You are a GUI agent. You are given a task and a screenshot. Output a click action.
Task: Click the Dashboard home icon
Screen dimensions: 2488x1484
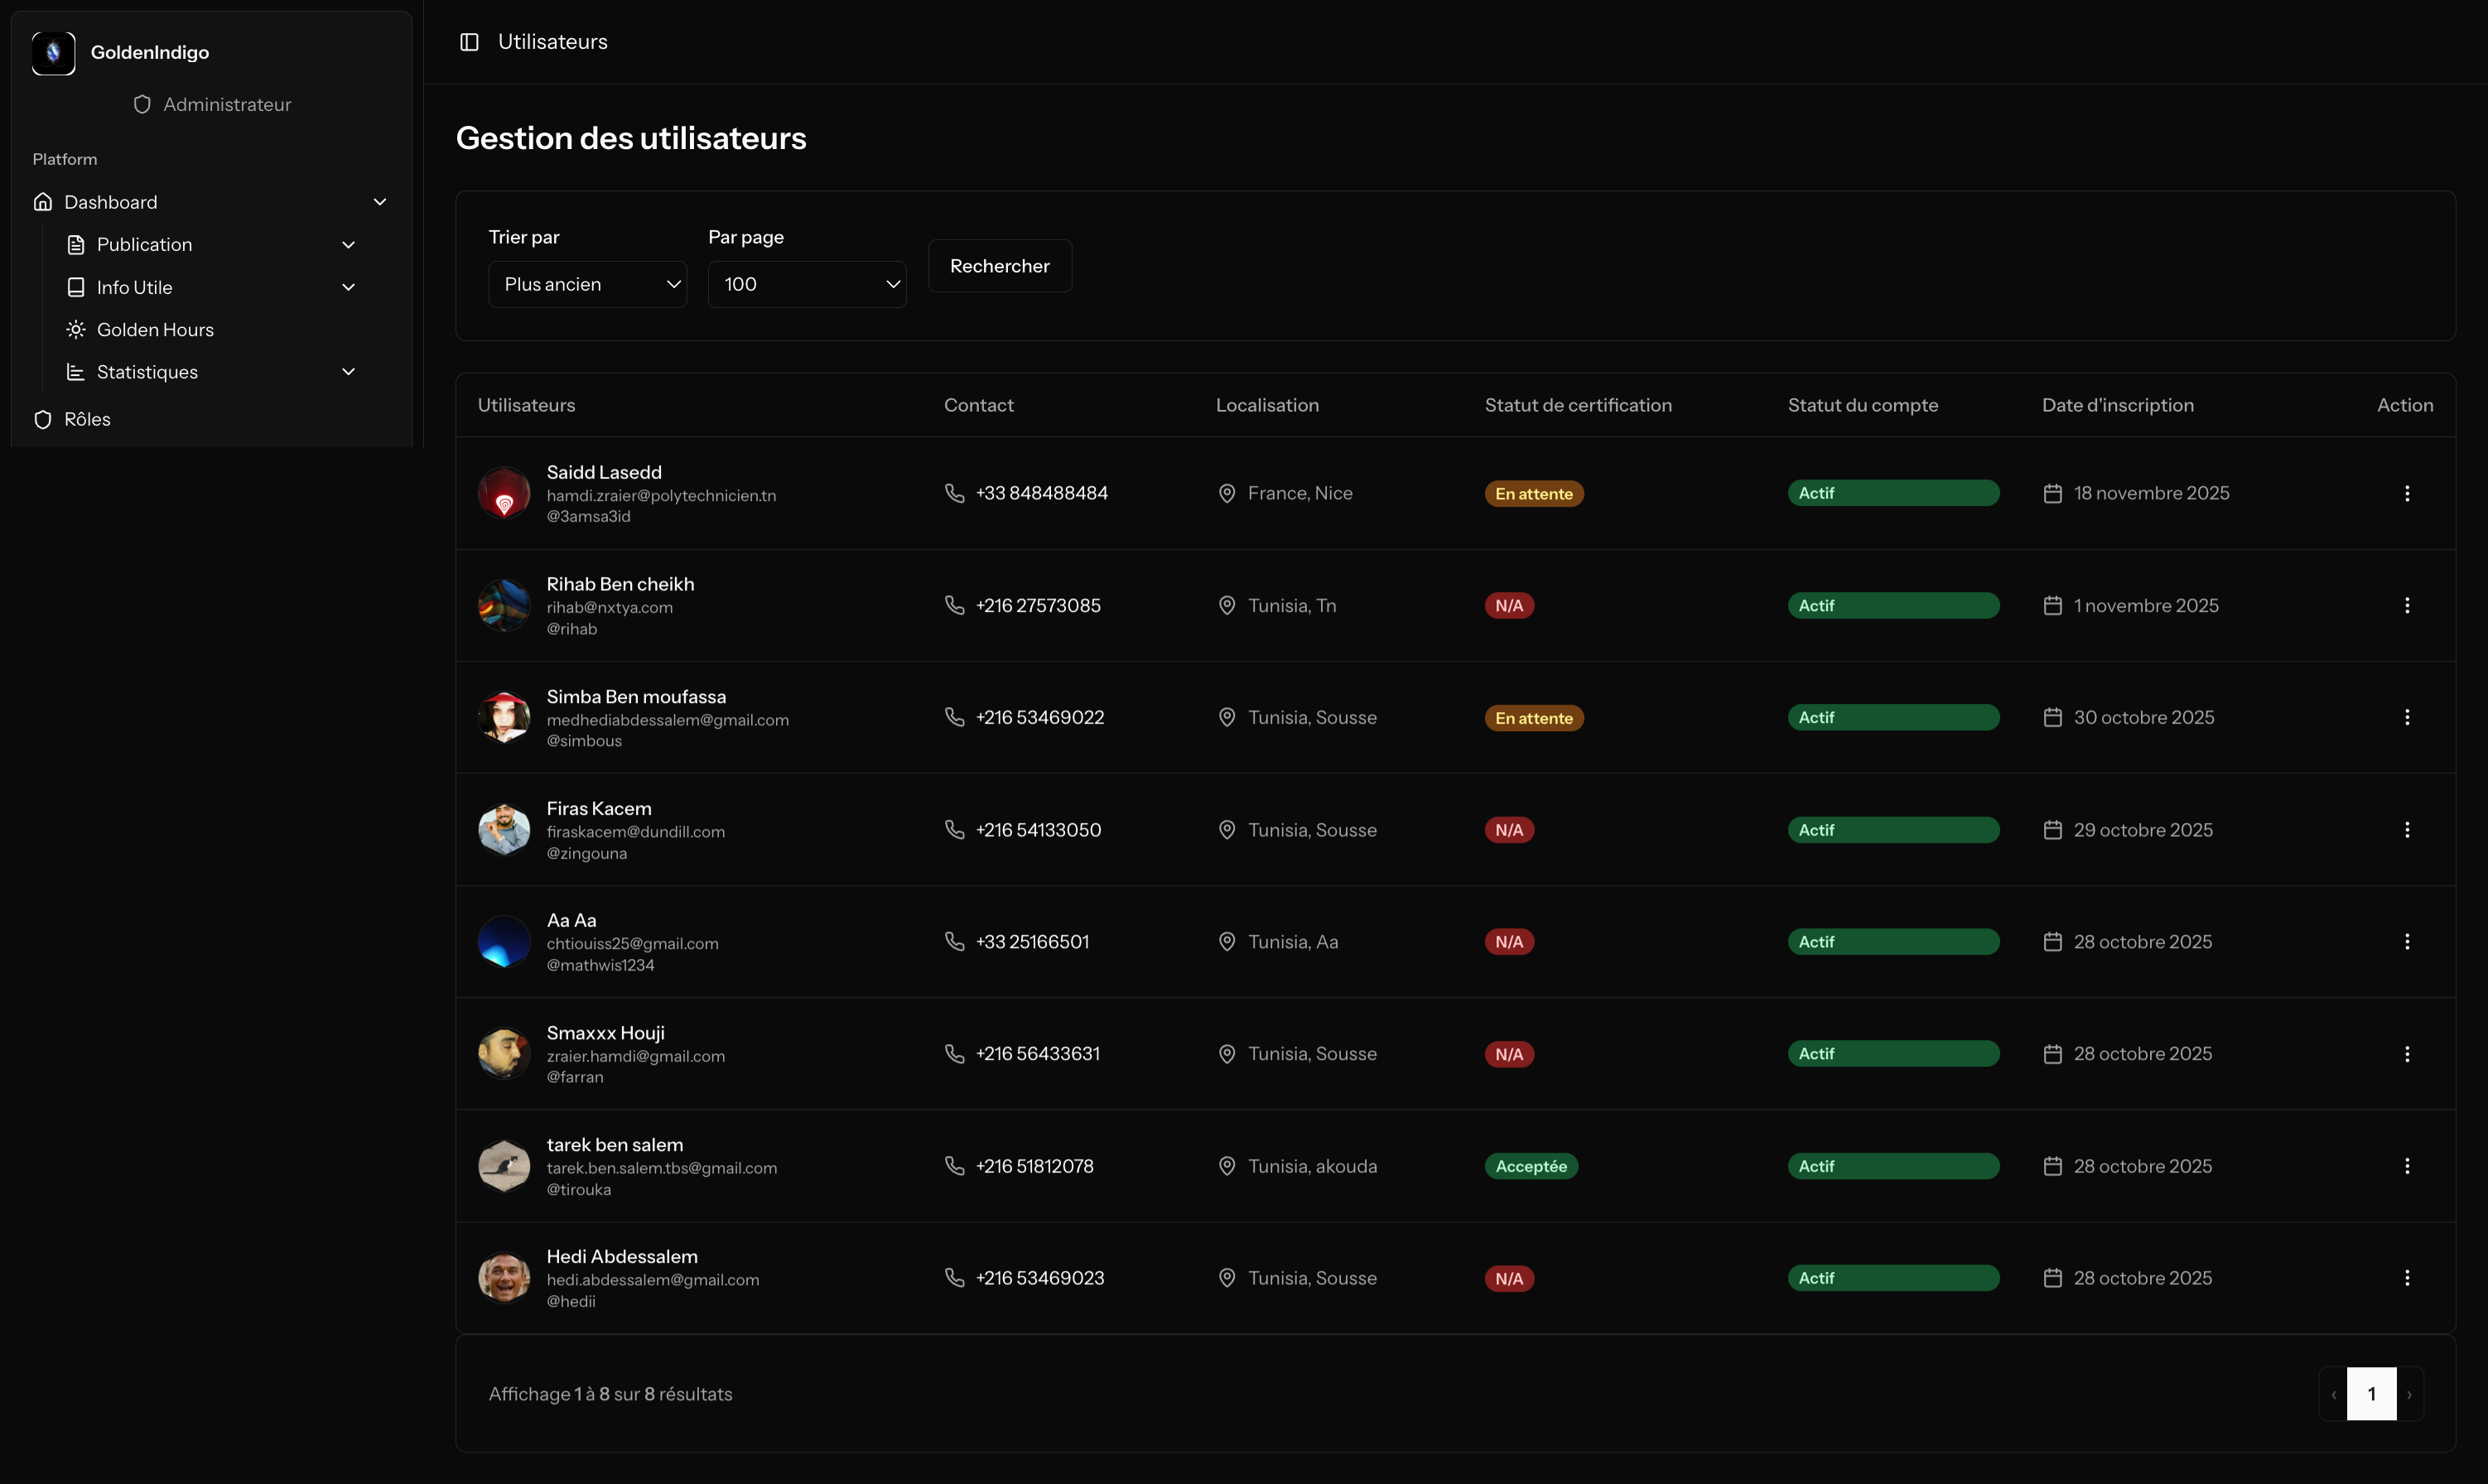[42, 202]
